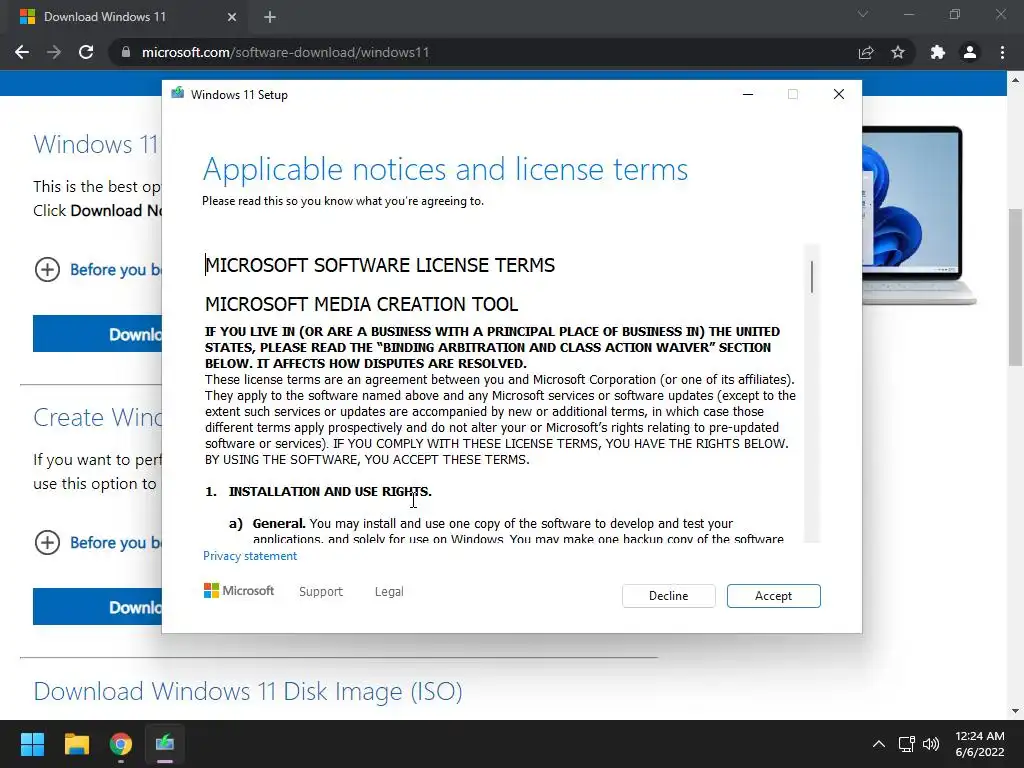Open File Explorer from taskbar

[x=76, y=744]
